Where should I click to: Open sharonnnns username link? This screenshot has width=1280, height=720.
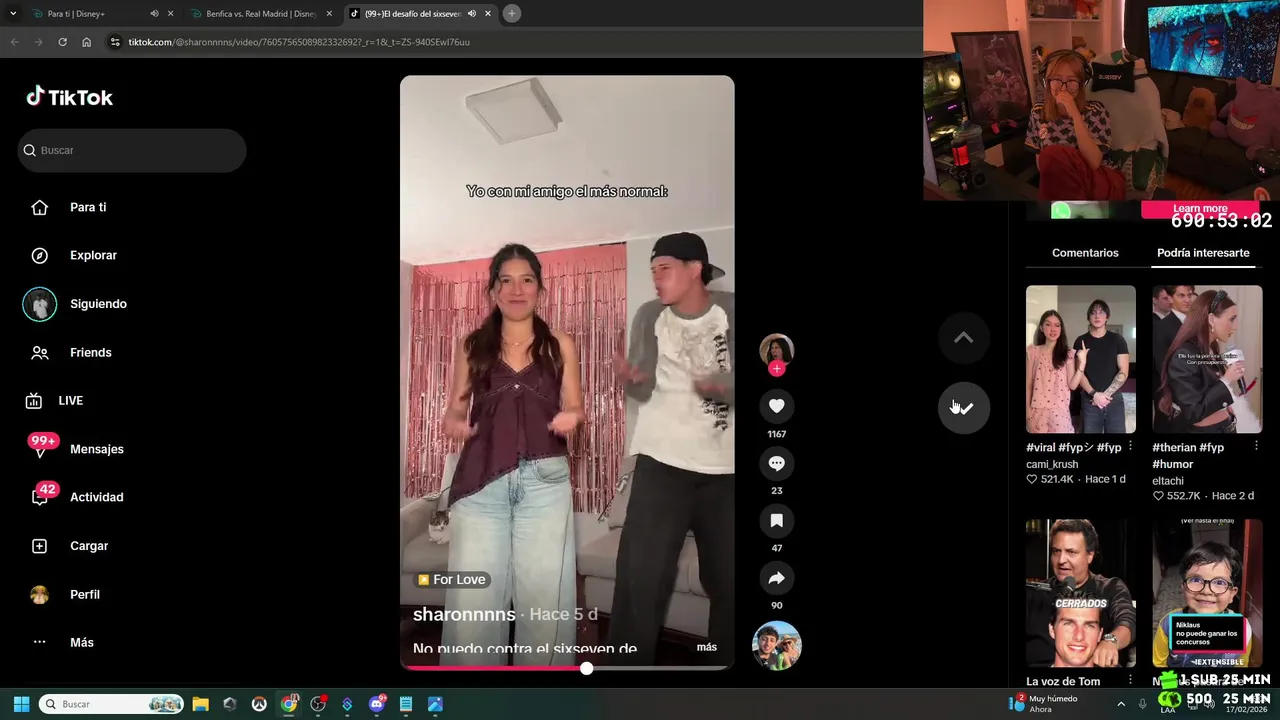(464, 614)
